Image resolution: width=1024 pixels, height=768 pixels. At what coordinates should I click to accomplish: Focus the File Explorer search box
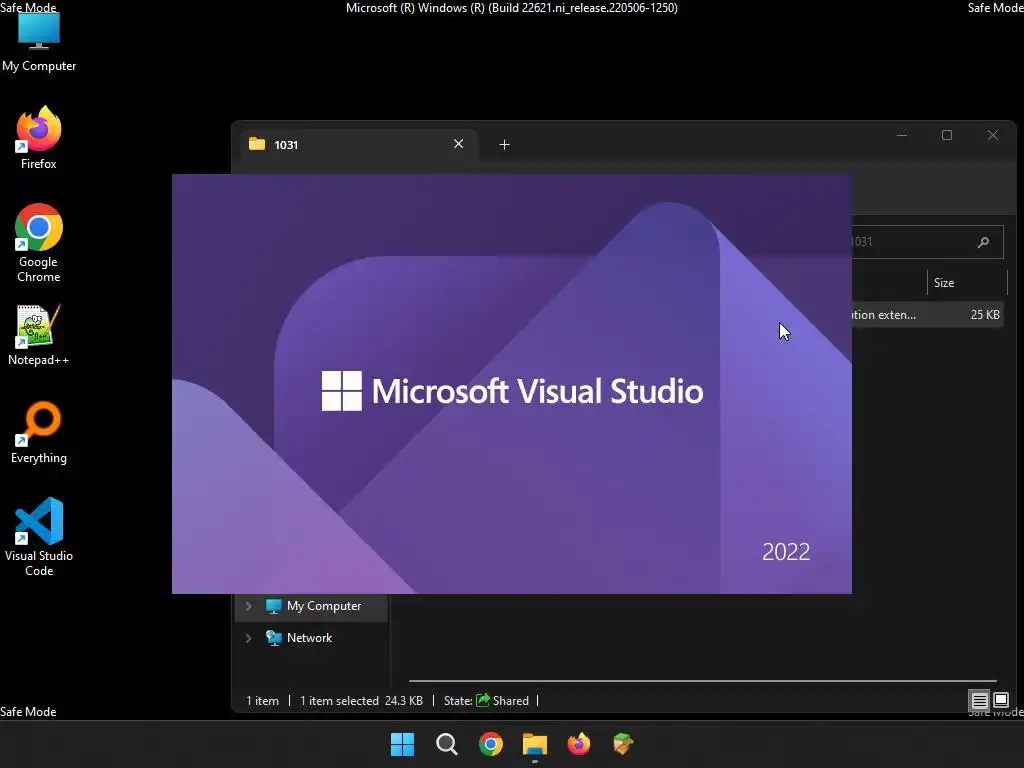(x=927, y=242)
